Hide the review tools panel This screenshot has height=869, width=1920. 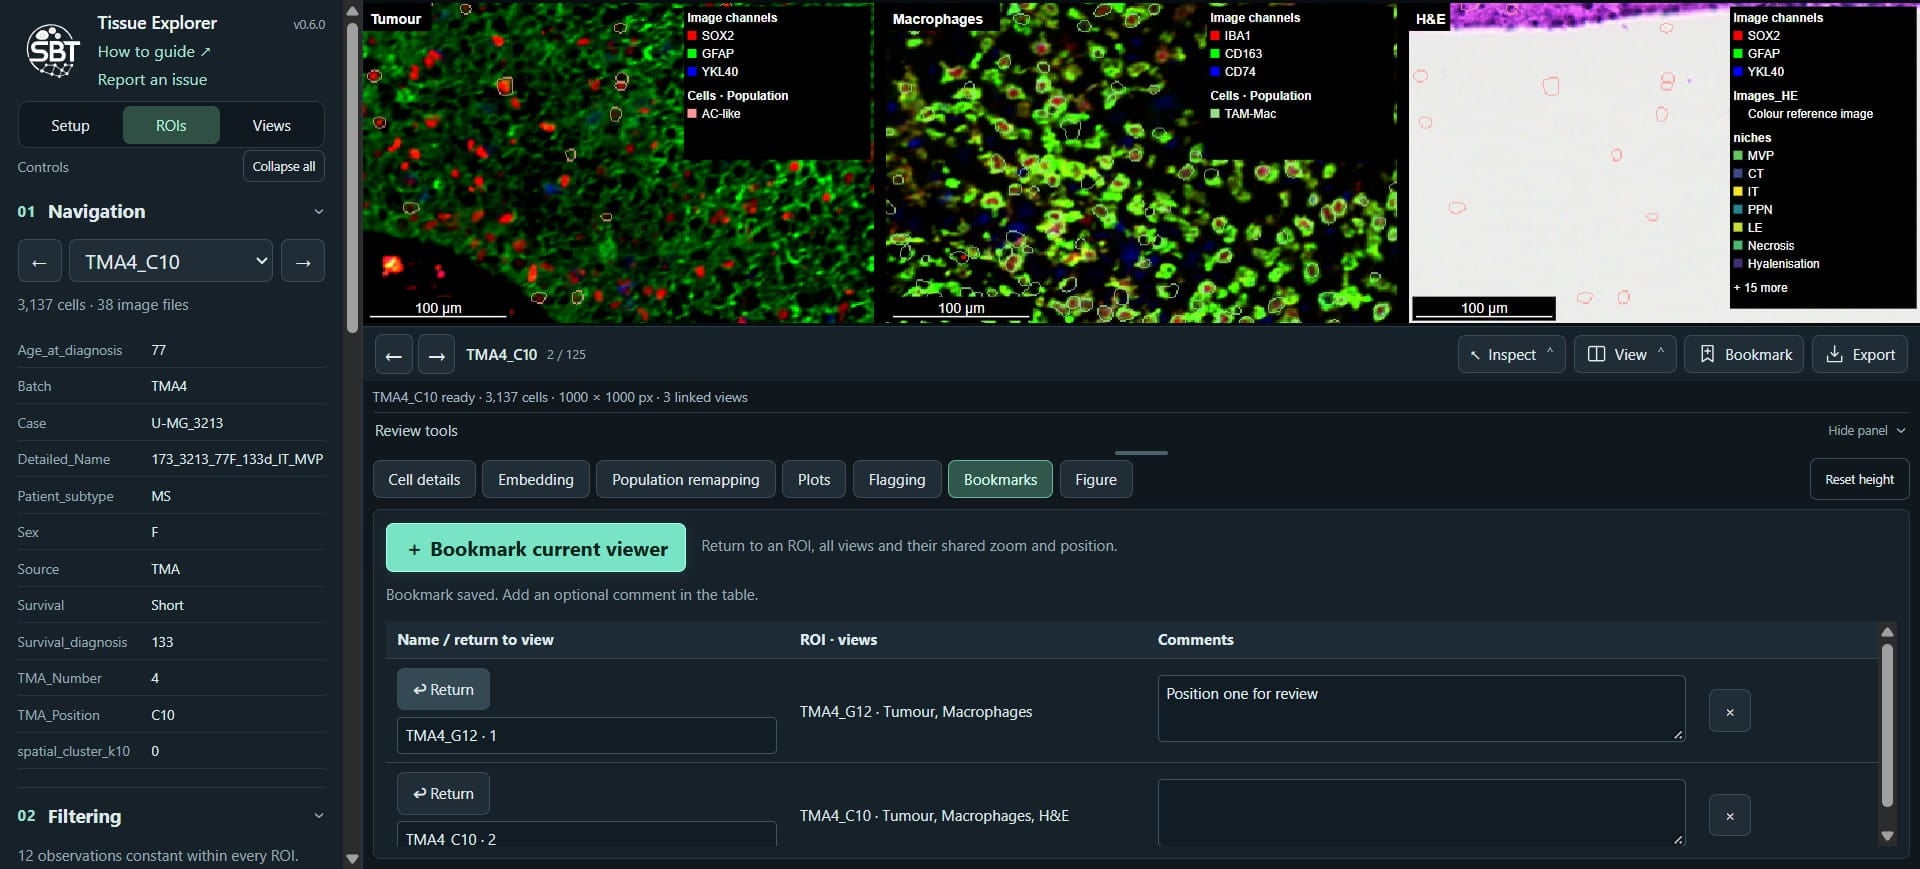click(x=1866, y=430)
